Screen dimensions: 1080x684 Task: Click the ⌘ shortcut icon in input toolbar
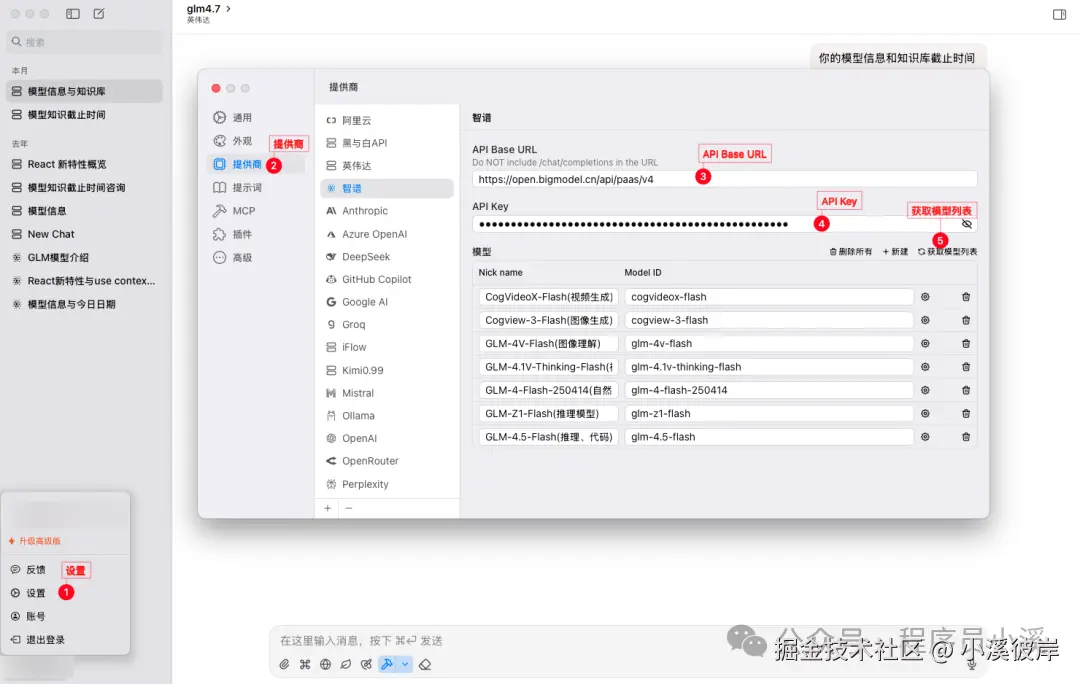tap(304, 663)
